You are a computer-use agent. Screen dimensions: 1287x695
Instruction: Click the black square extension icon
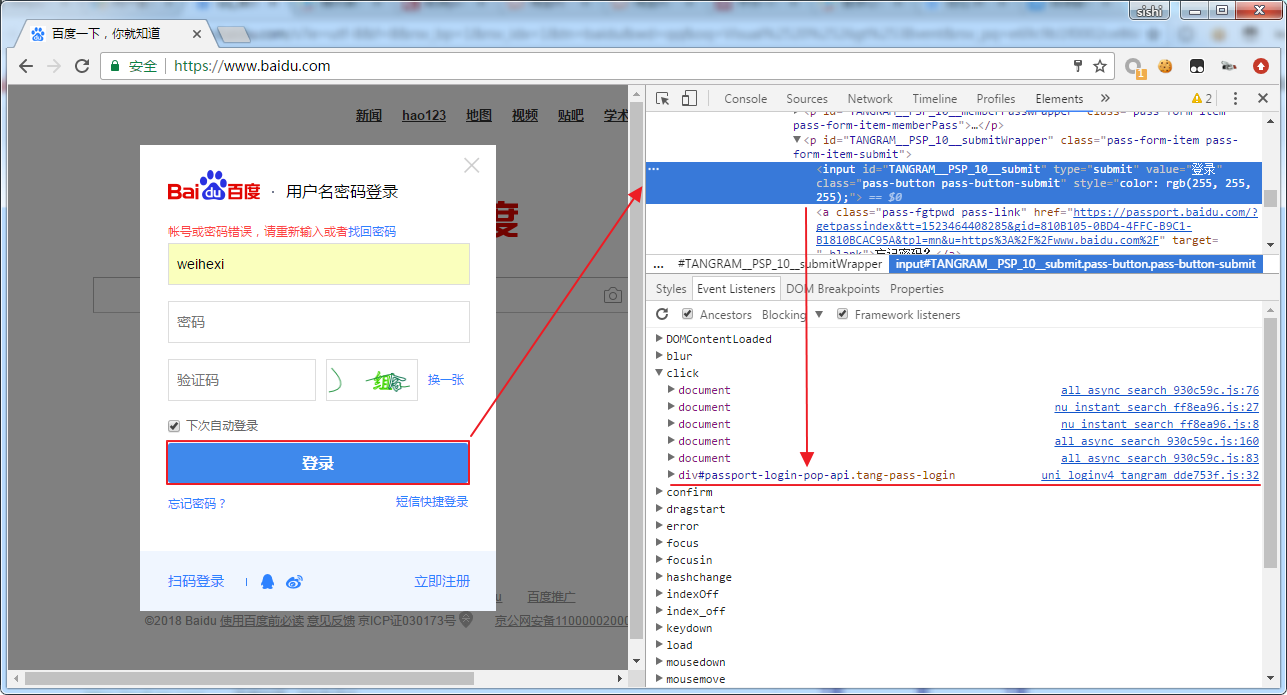[x=1196, y=66]
